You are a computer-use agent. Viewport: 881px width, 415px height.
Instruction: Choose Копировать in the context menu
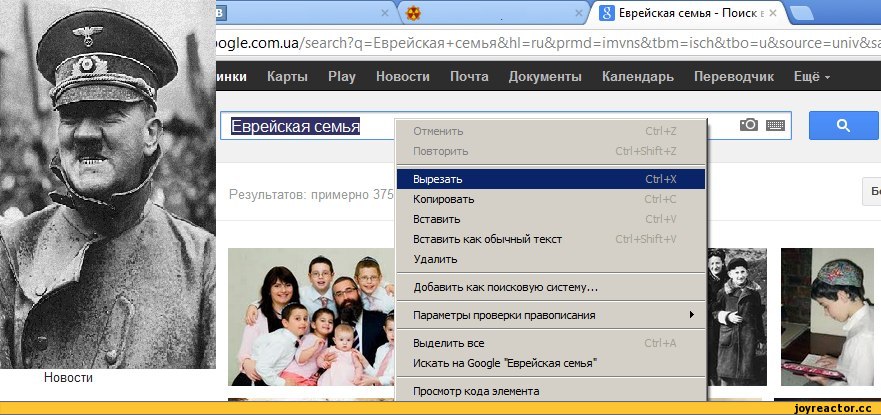click(x=550, y=199)
